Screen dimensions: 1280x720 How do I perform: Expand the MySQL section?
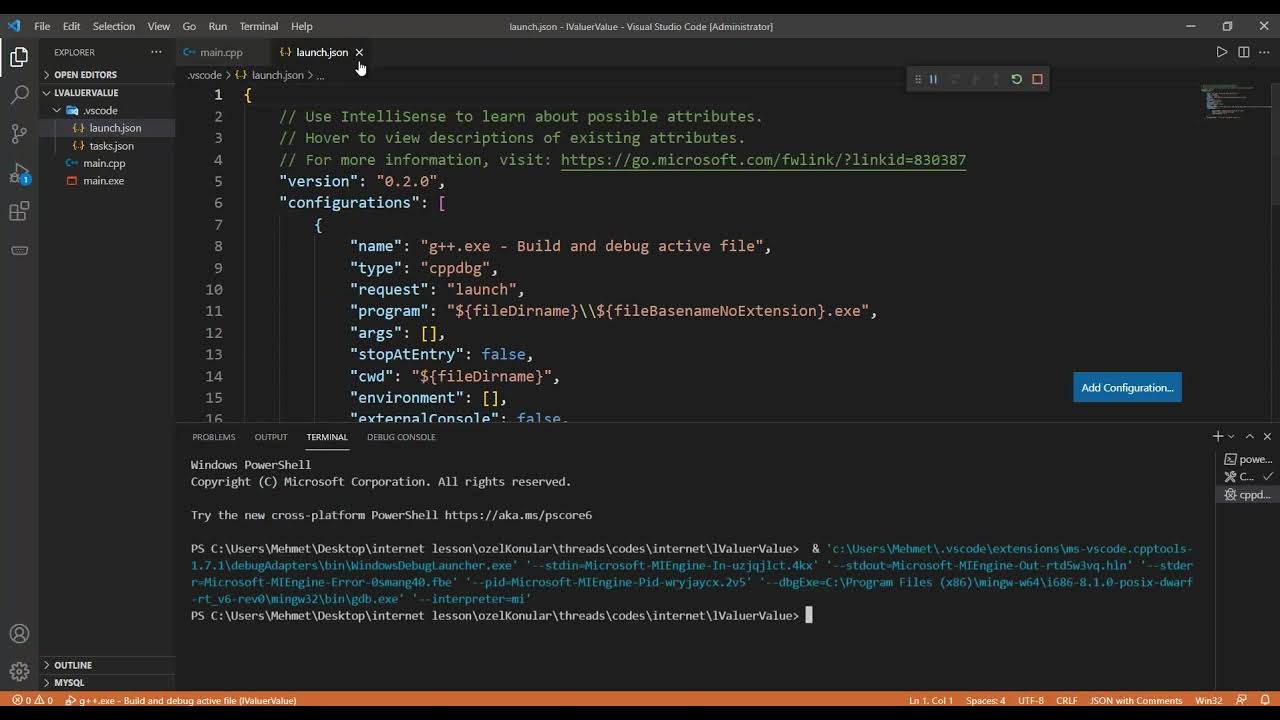(108, 682)
